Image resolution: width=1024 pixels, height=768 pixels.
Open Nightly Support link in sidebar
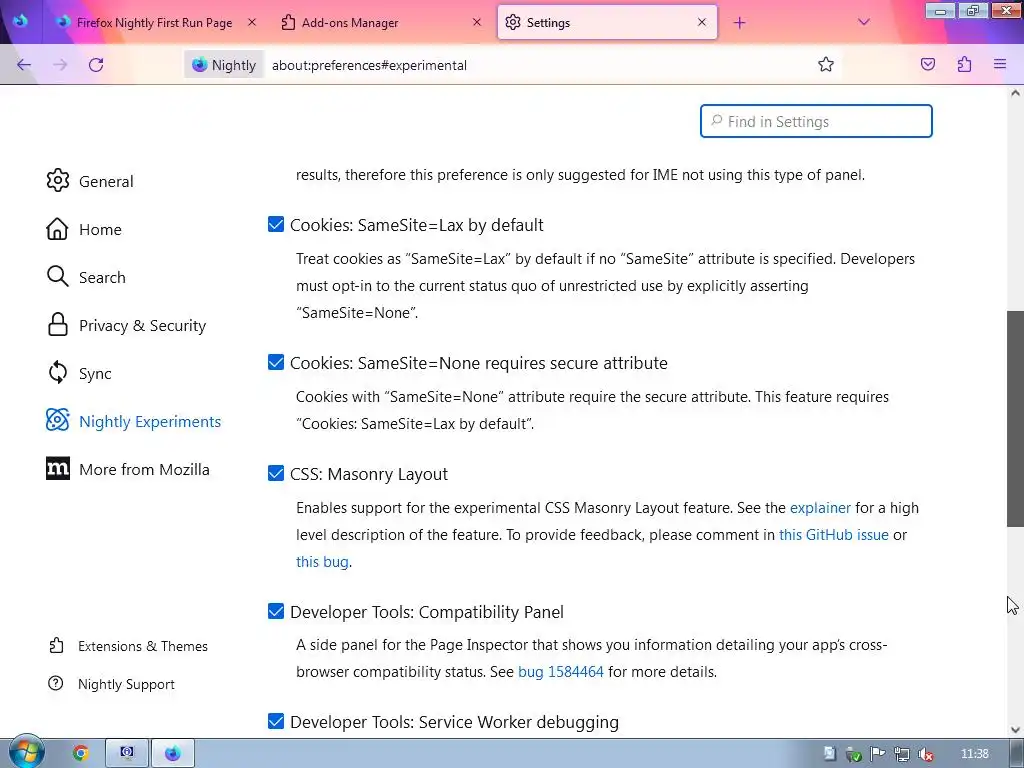coord(126,684)
